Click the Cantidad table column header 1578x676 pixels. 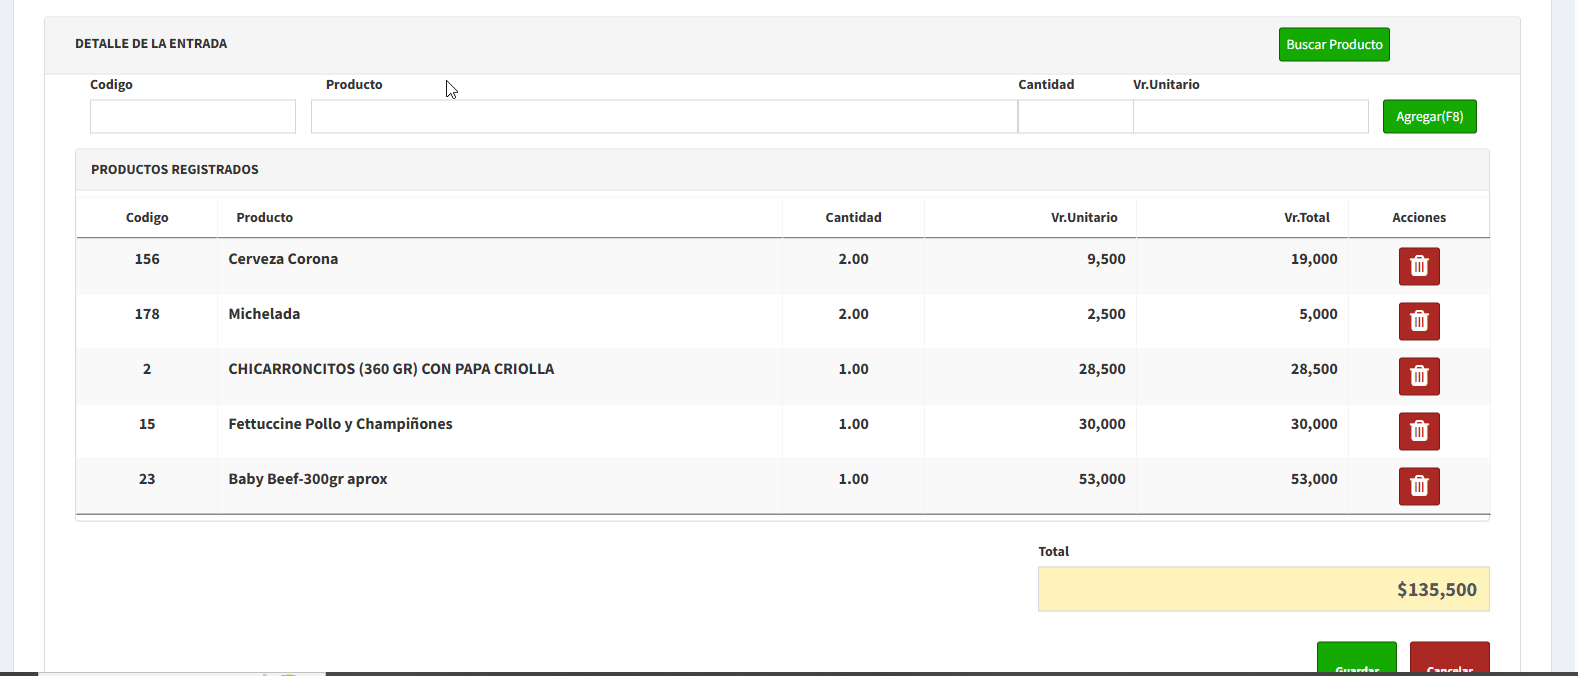coord(853,218)
